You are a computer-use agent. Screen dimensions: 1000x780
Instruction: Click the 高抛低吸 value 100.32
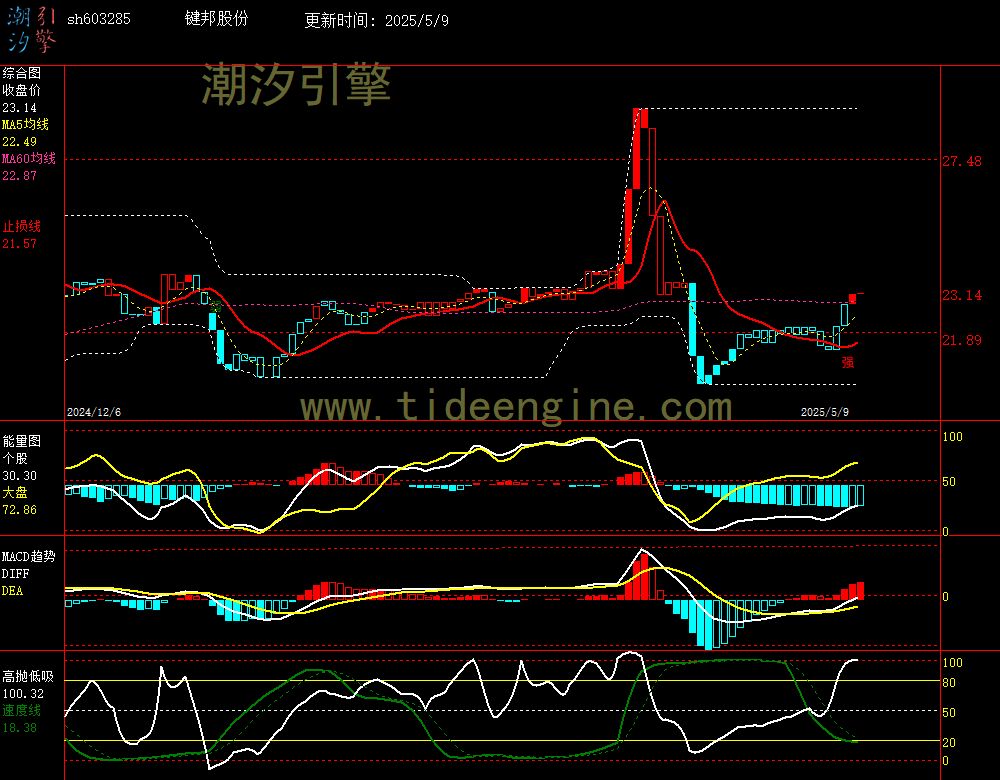pos(23,694)
